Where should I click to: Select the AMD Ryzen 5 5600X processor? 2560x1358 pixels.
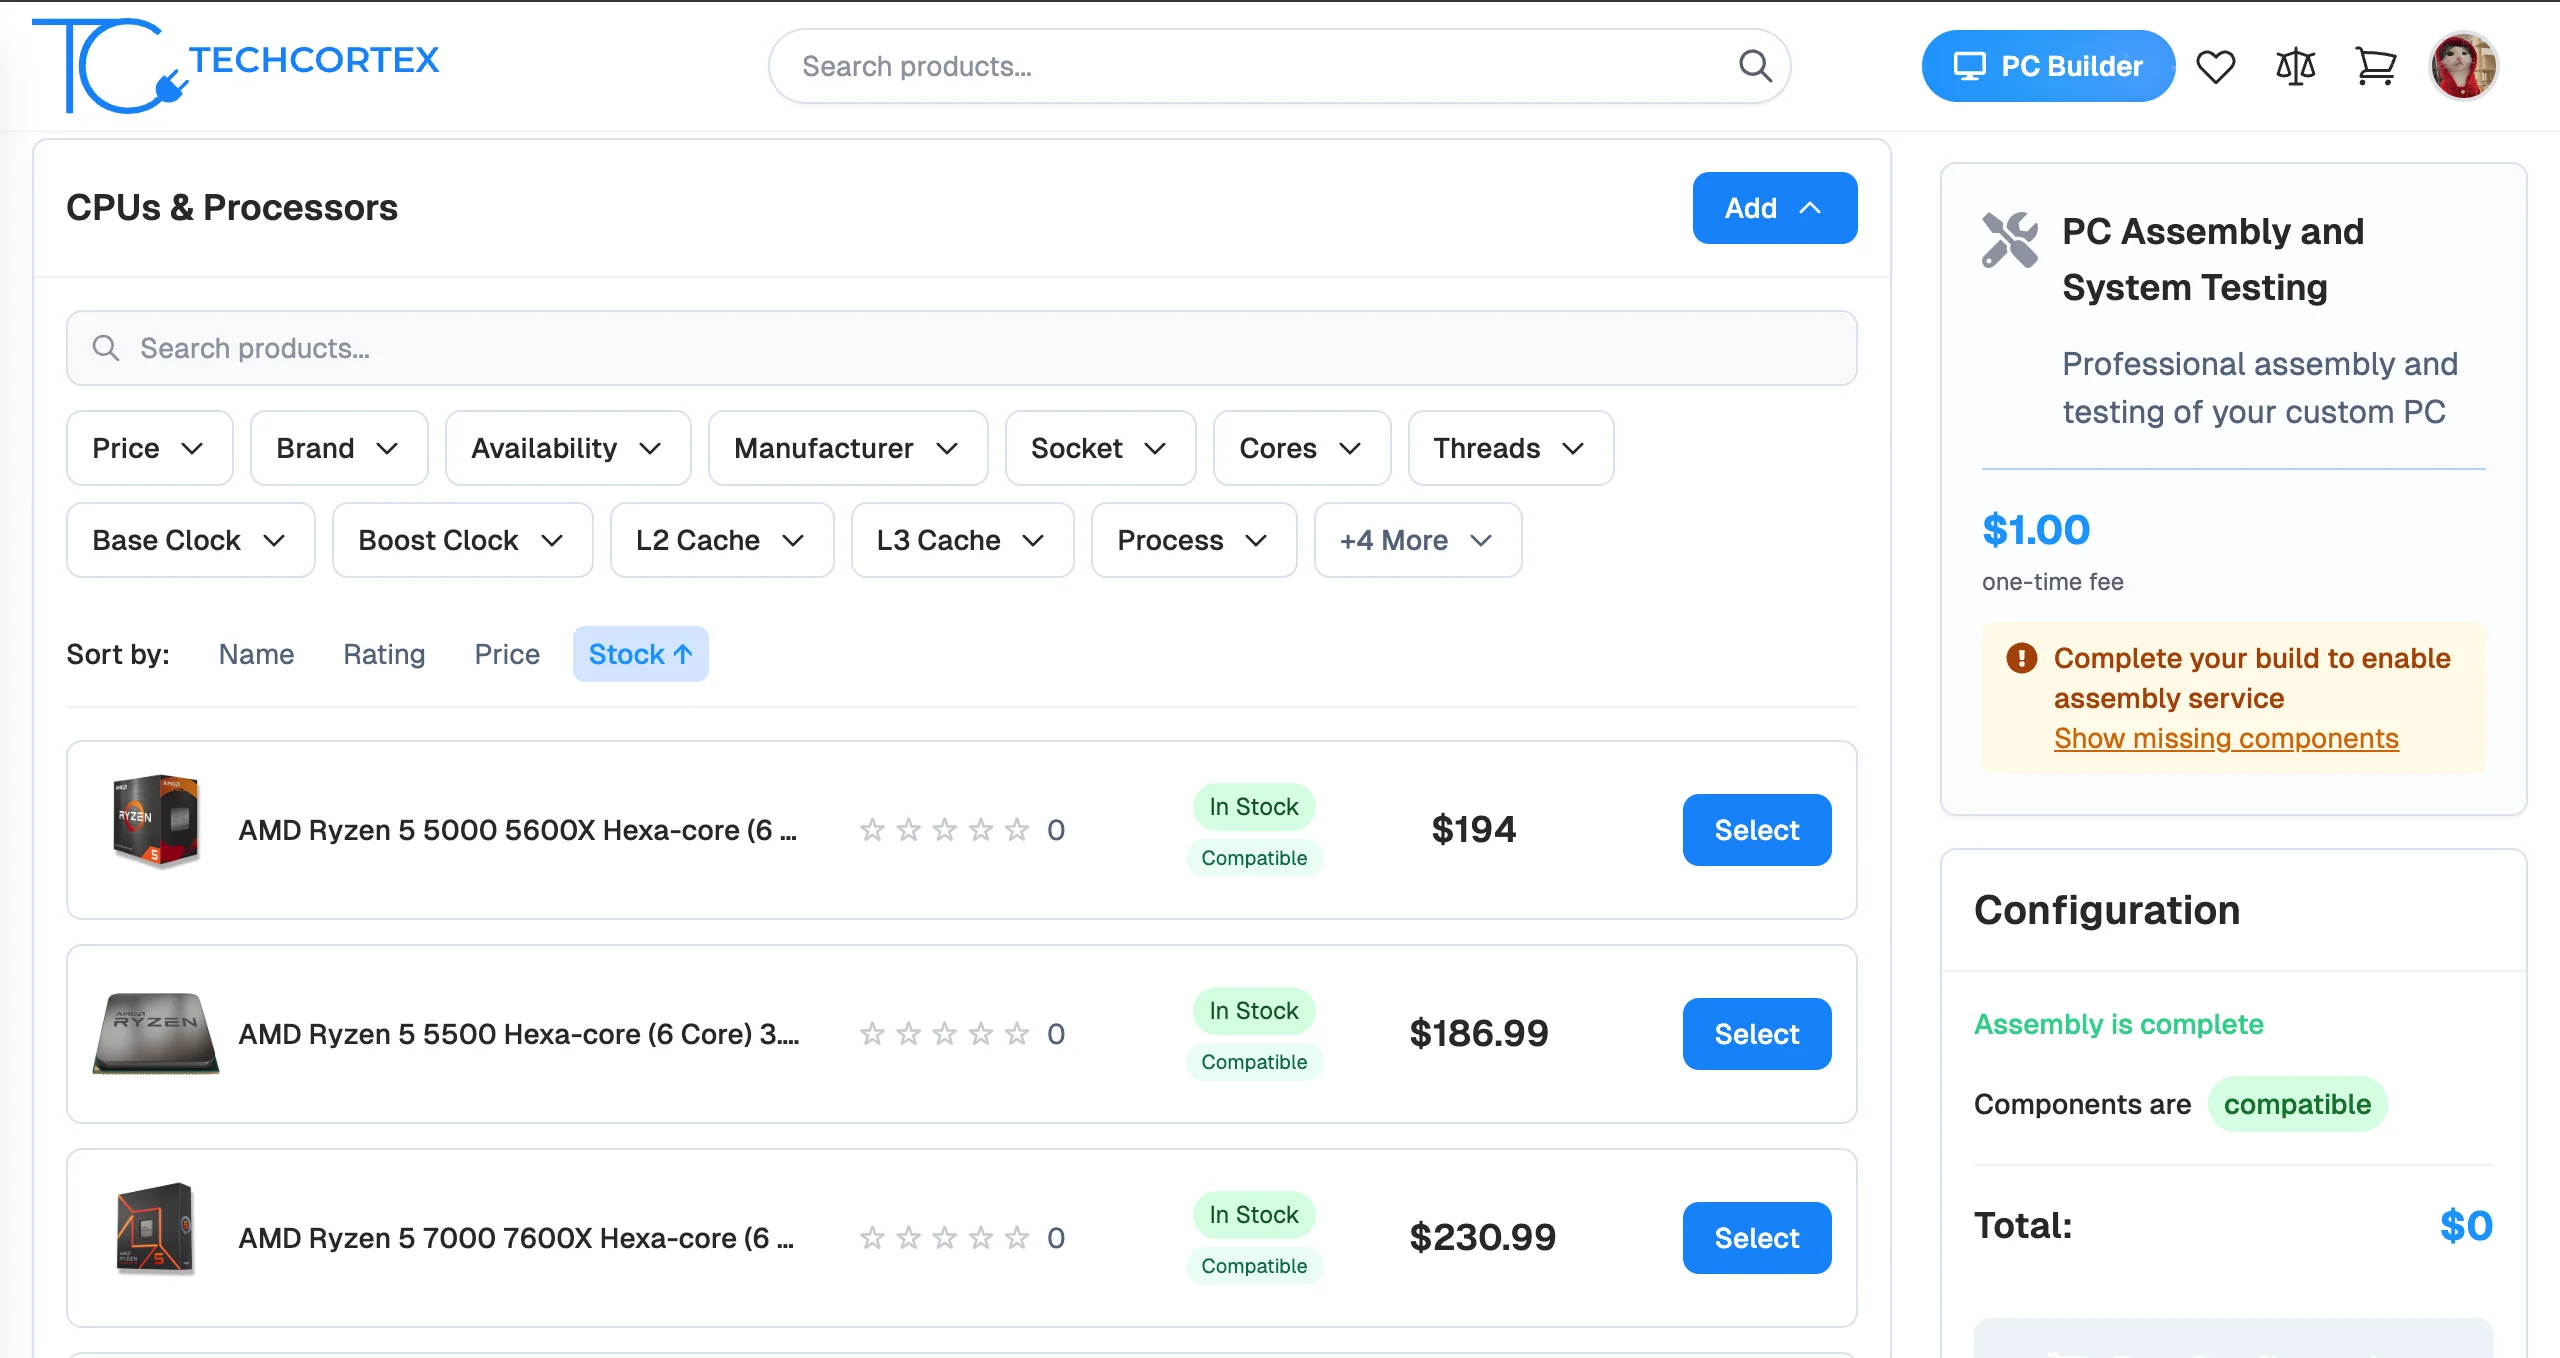1756,830
